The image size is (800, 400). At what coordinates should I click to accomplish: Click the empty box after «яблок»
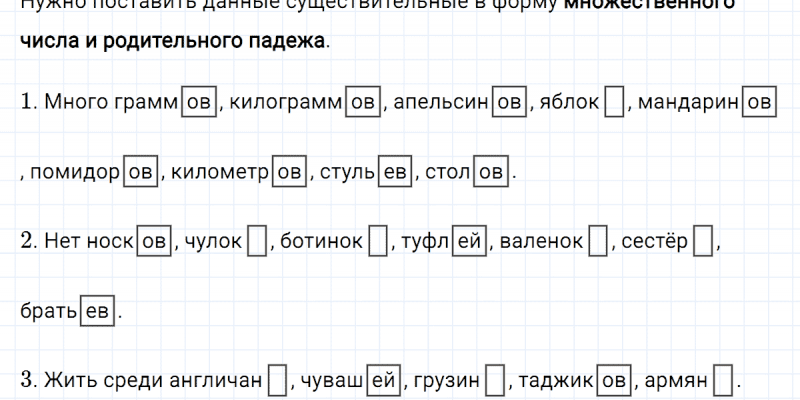pyautogui.click(x=615, y=102)
